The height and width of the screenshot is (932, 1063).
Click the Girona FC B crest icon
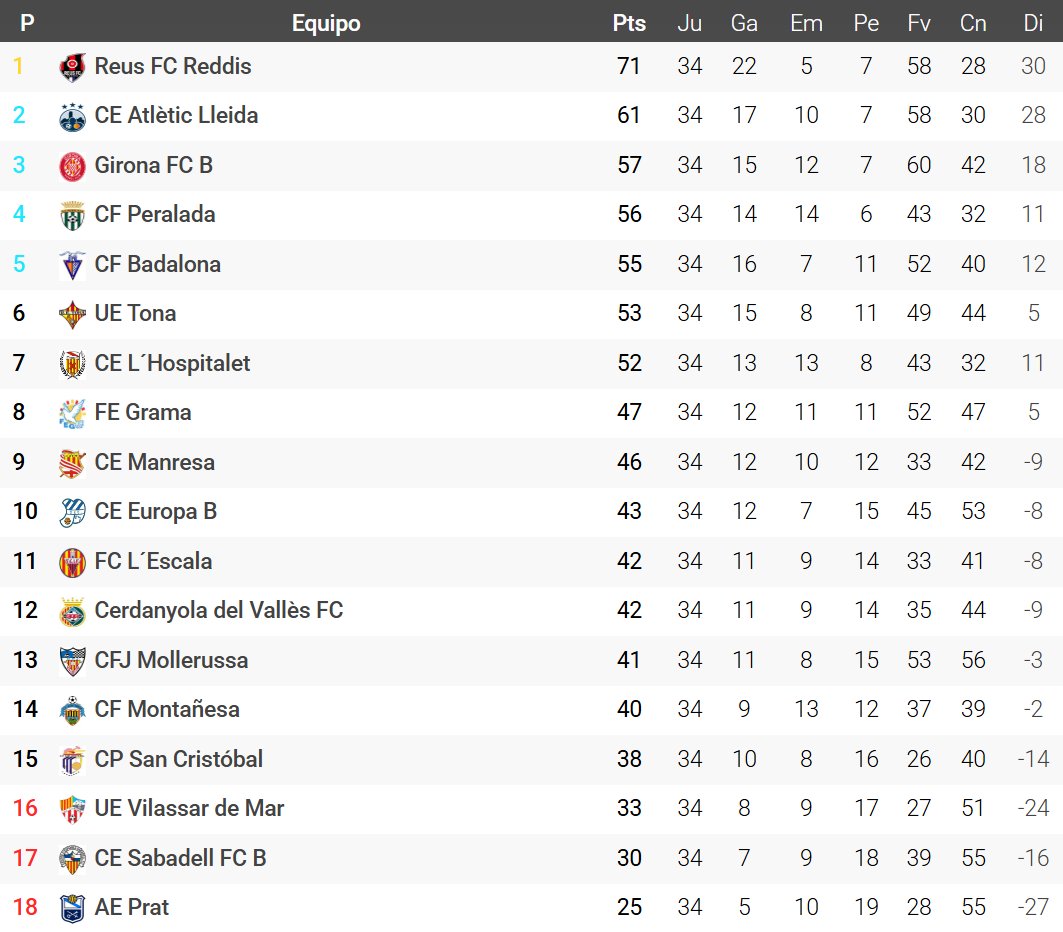(x=73, y=166)
